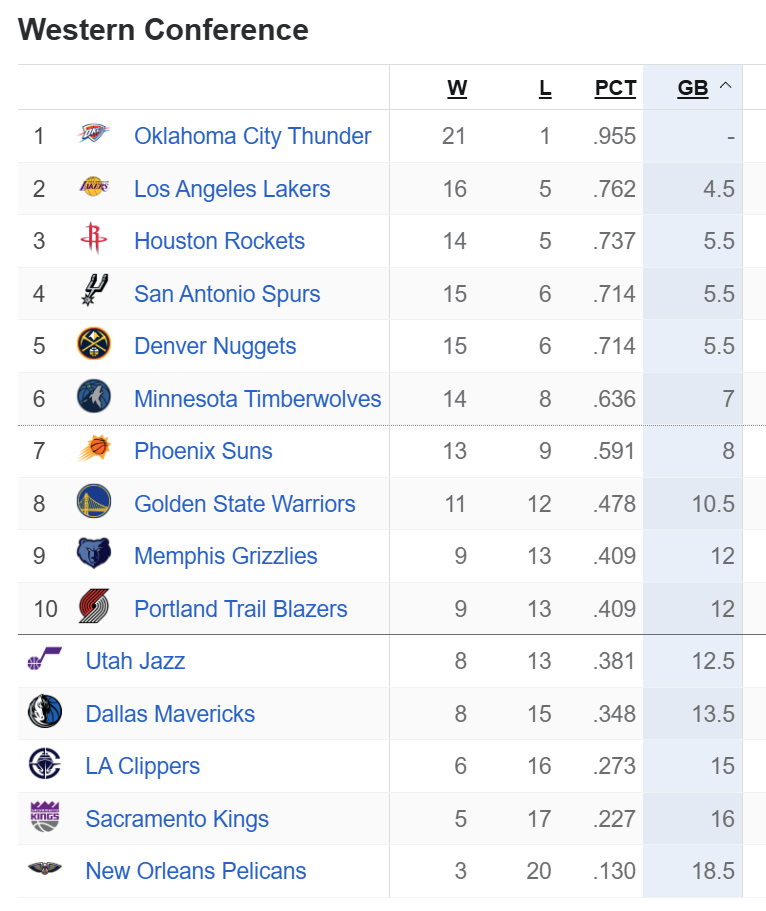
Task: Sort standings by L column header
Action: [x=545, y=88]
